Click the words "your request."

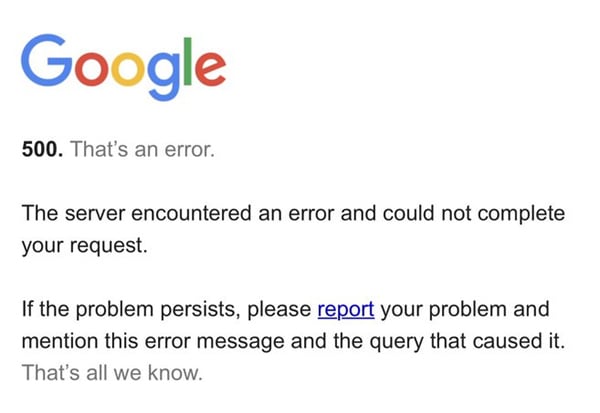coord(84,246)
